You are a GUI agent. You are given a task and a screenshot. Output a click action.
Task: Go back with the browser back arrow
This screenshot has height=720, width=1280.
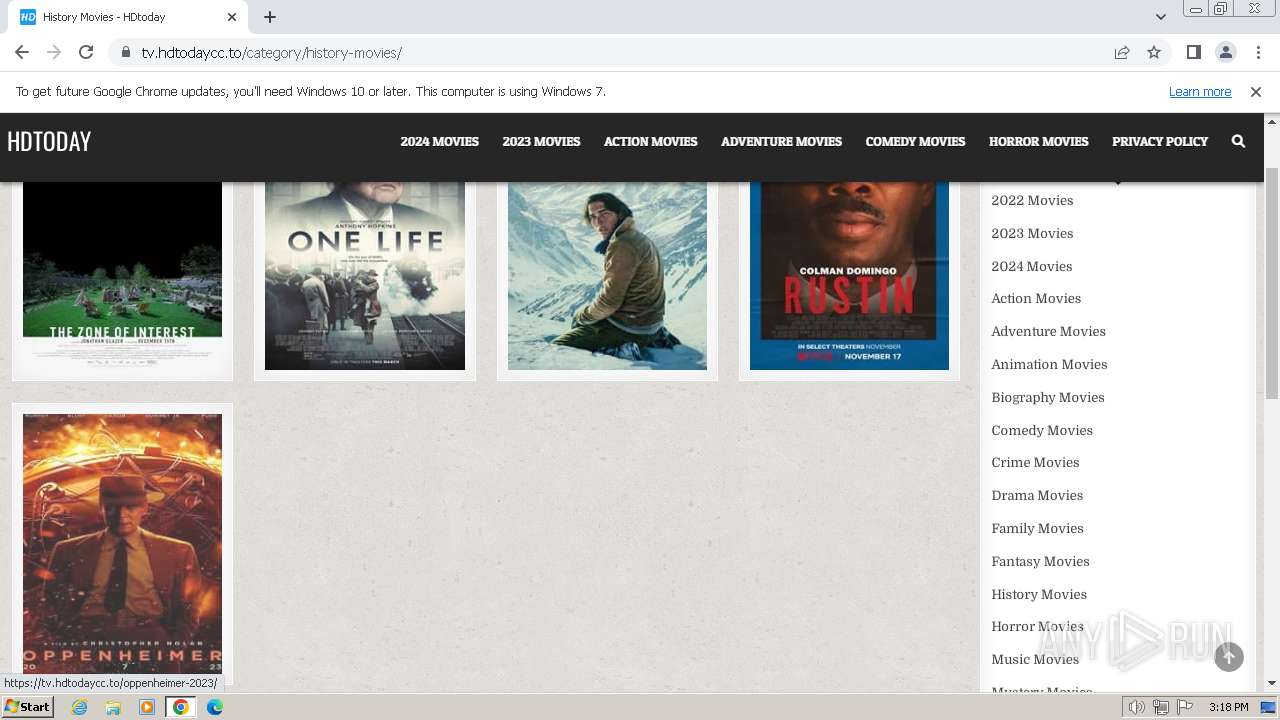click(x=22, y=52)
